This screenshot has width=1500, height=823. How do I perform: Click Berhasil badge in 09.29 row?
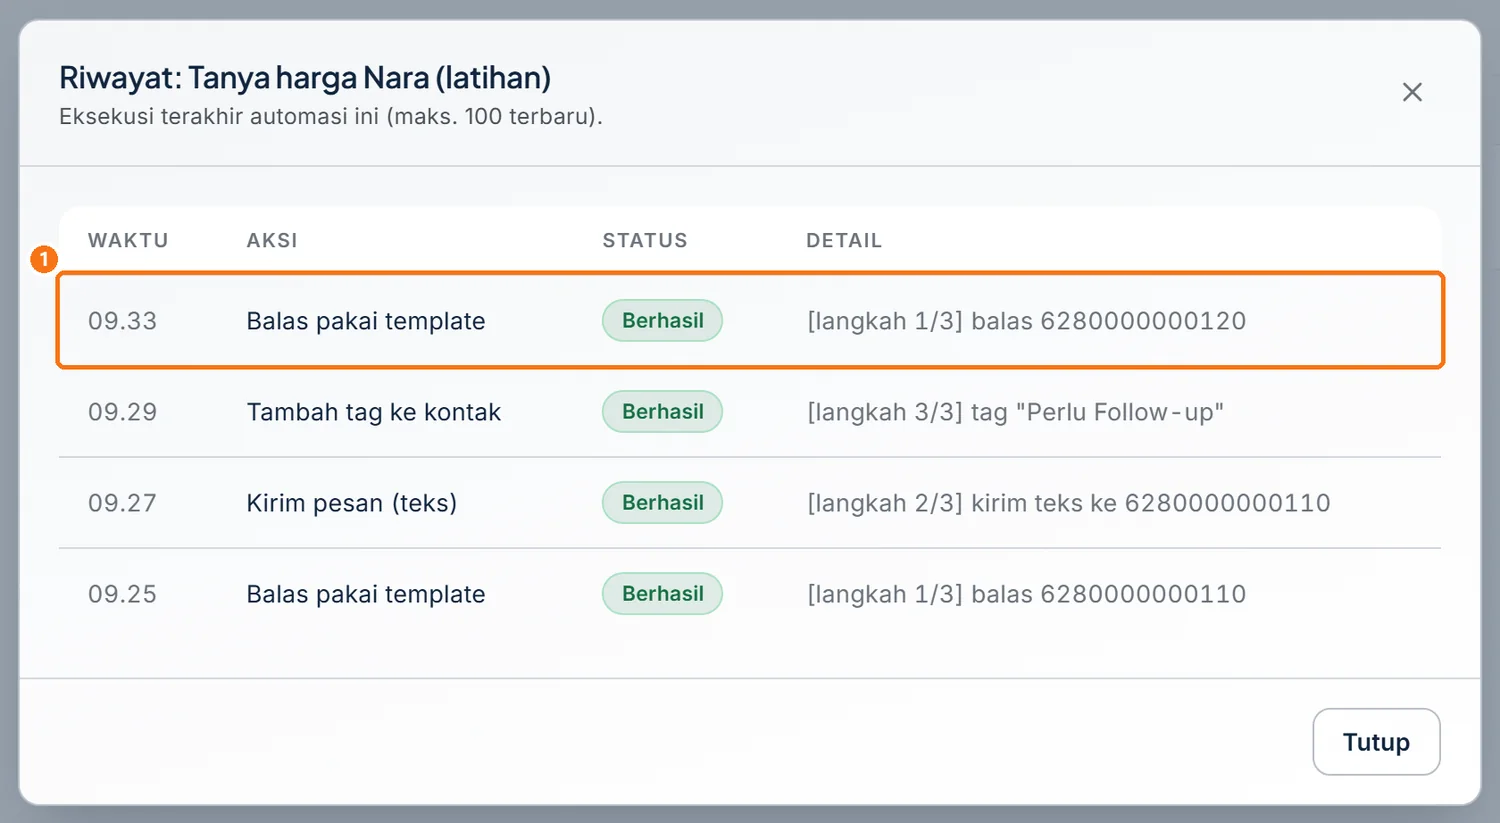tap(662, 411)
